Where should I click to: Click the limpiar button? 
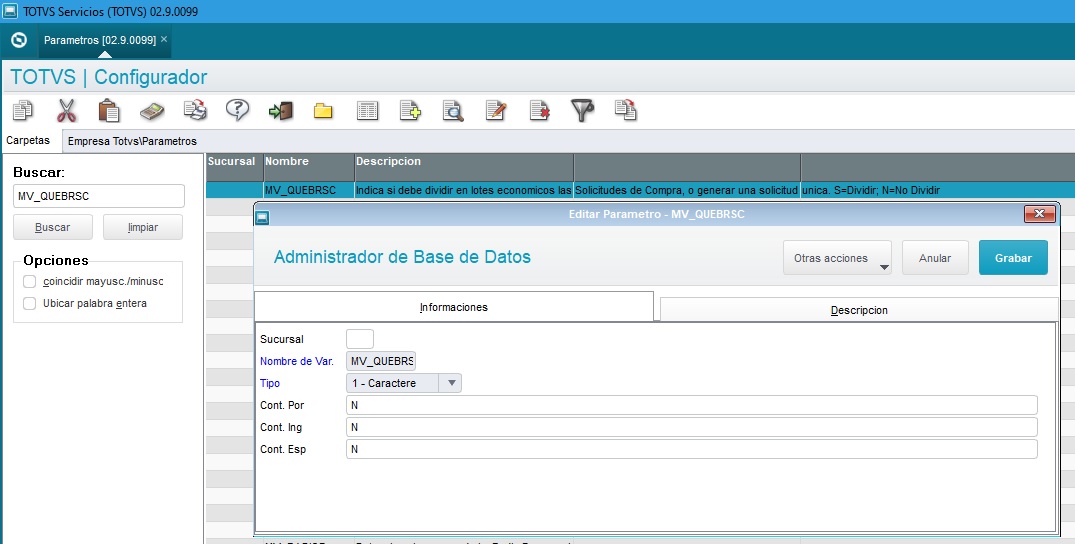143,227
